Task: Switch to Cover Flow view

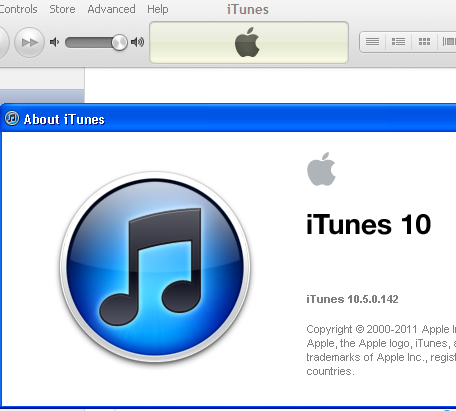Action: [x=448, y=42]
